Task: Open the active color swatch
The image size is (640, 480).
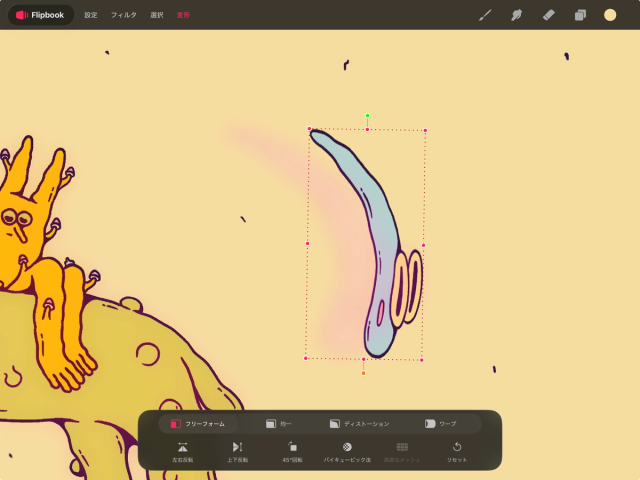Action: click(610, 15)
